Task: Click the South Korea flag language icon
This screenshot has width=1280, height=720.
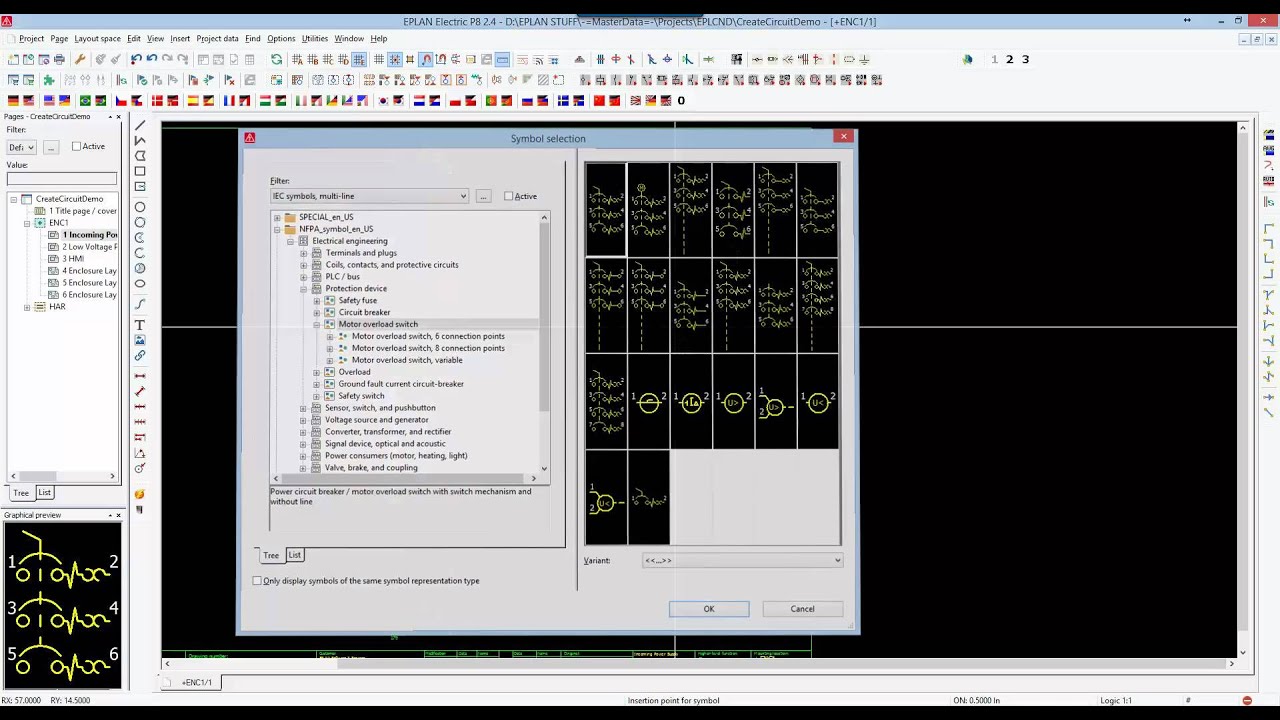Action: (383, 100)
